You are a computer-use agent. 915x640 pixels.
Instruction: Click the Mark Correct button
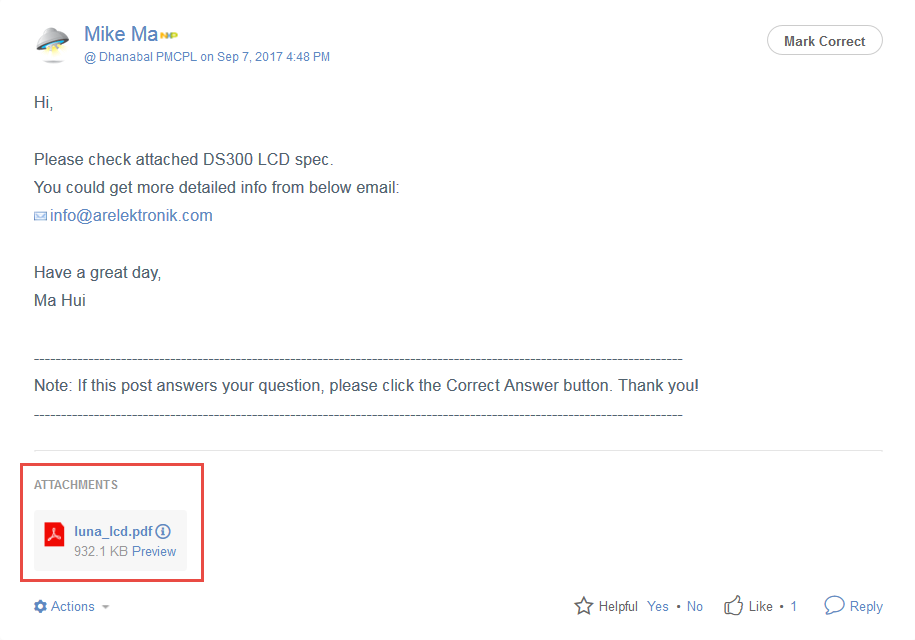[824, 41]
